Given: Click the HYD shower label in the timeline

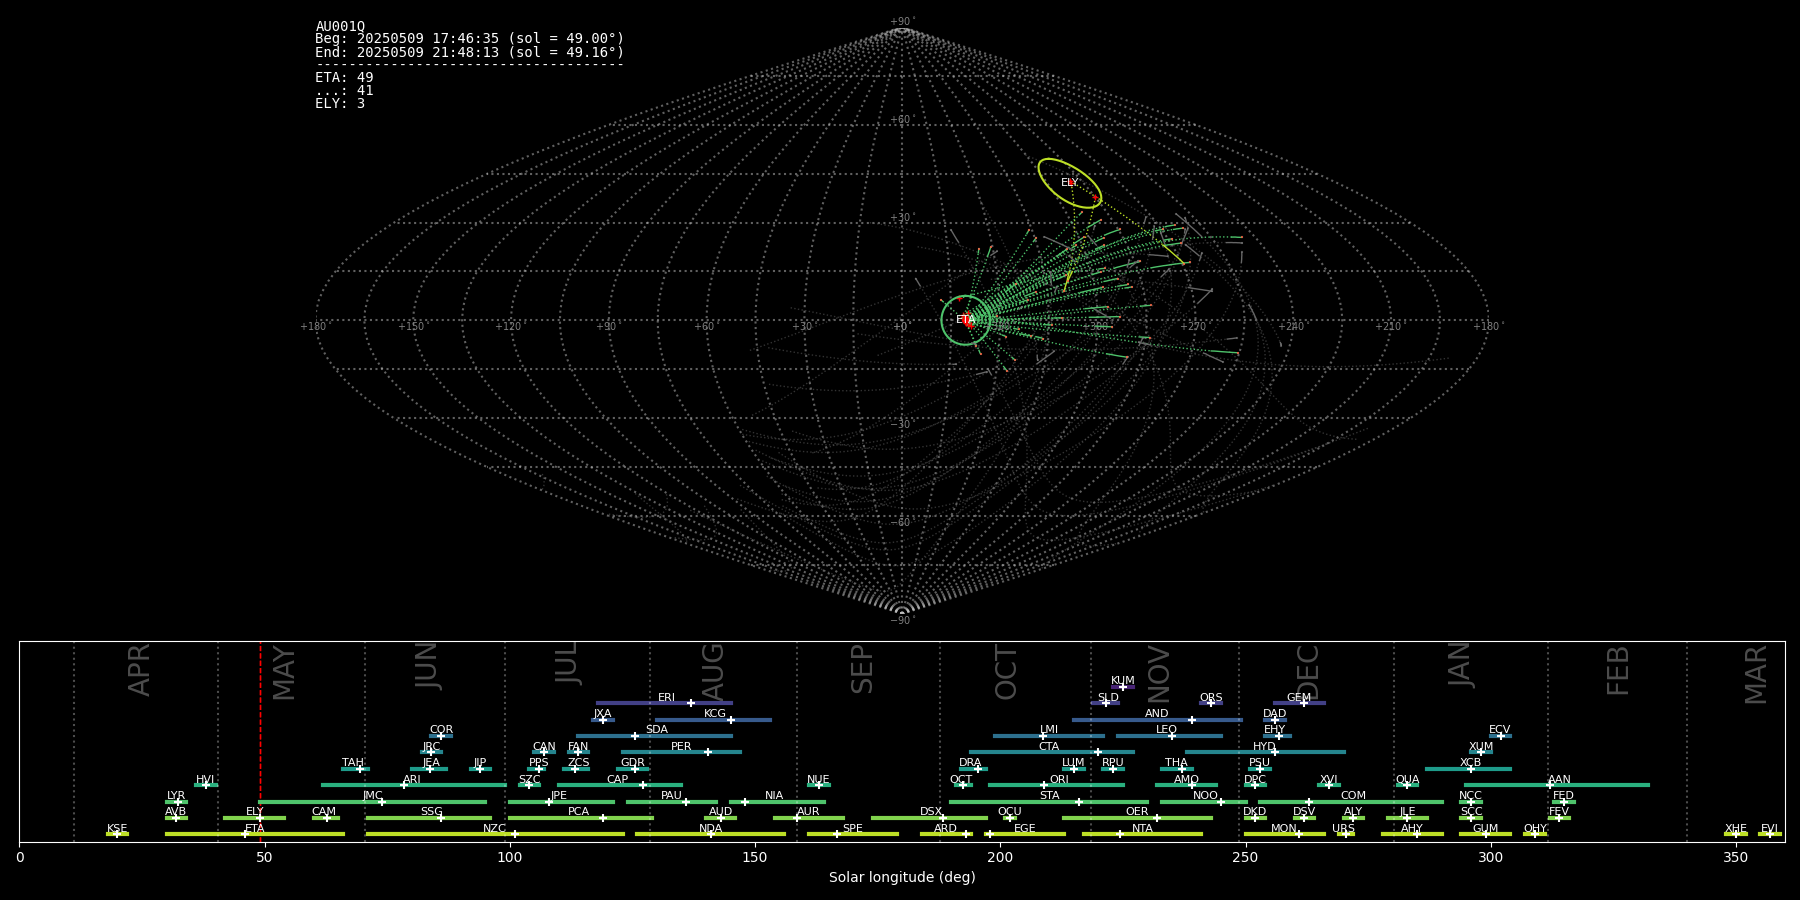Looking at the screenshot, I should (1264, 747).
